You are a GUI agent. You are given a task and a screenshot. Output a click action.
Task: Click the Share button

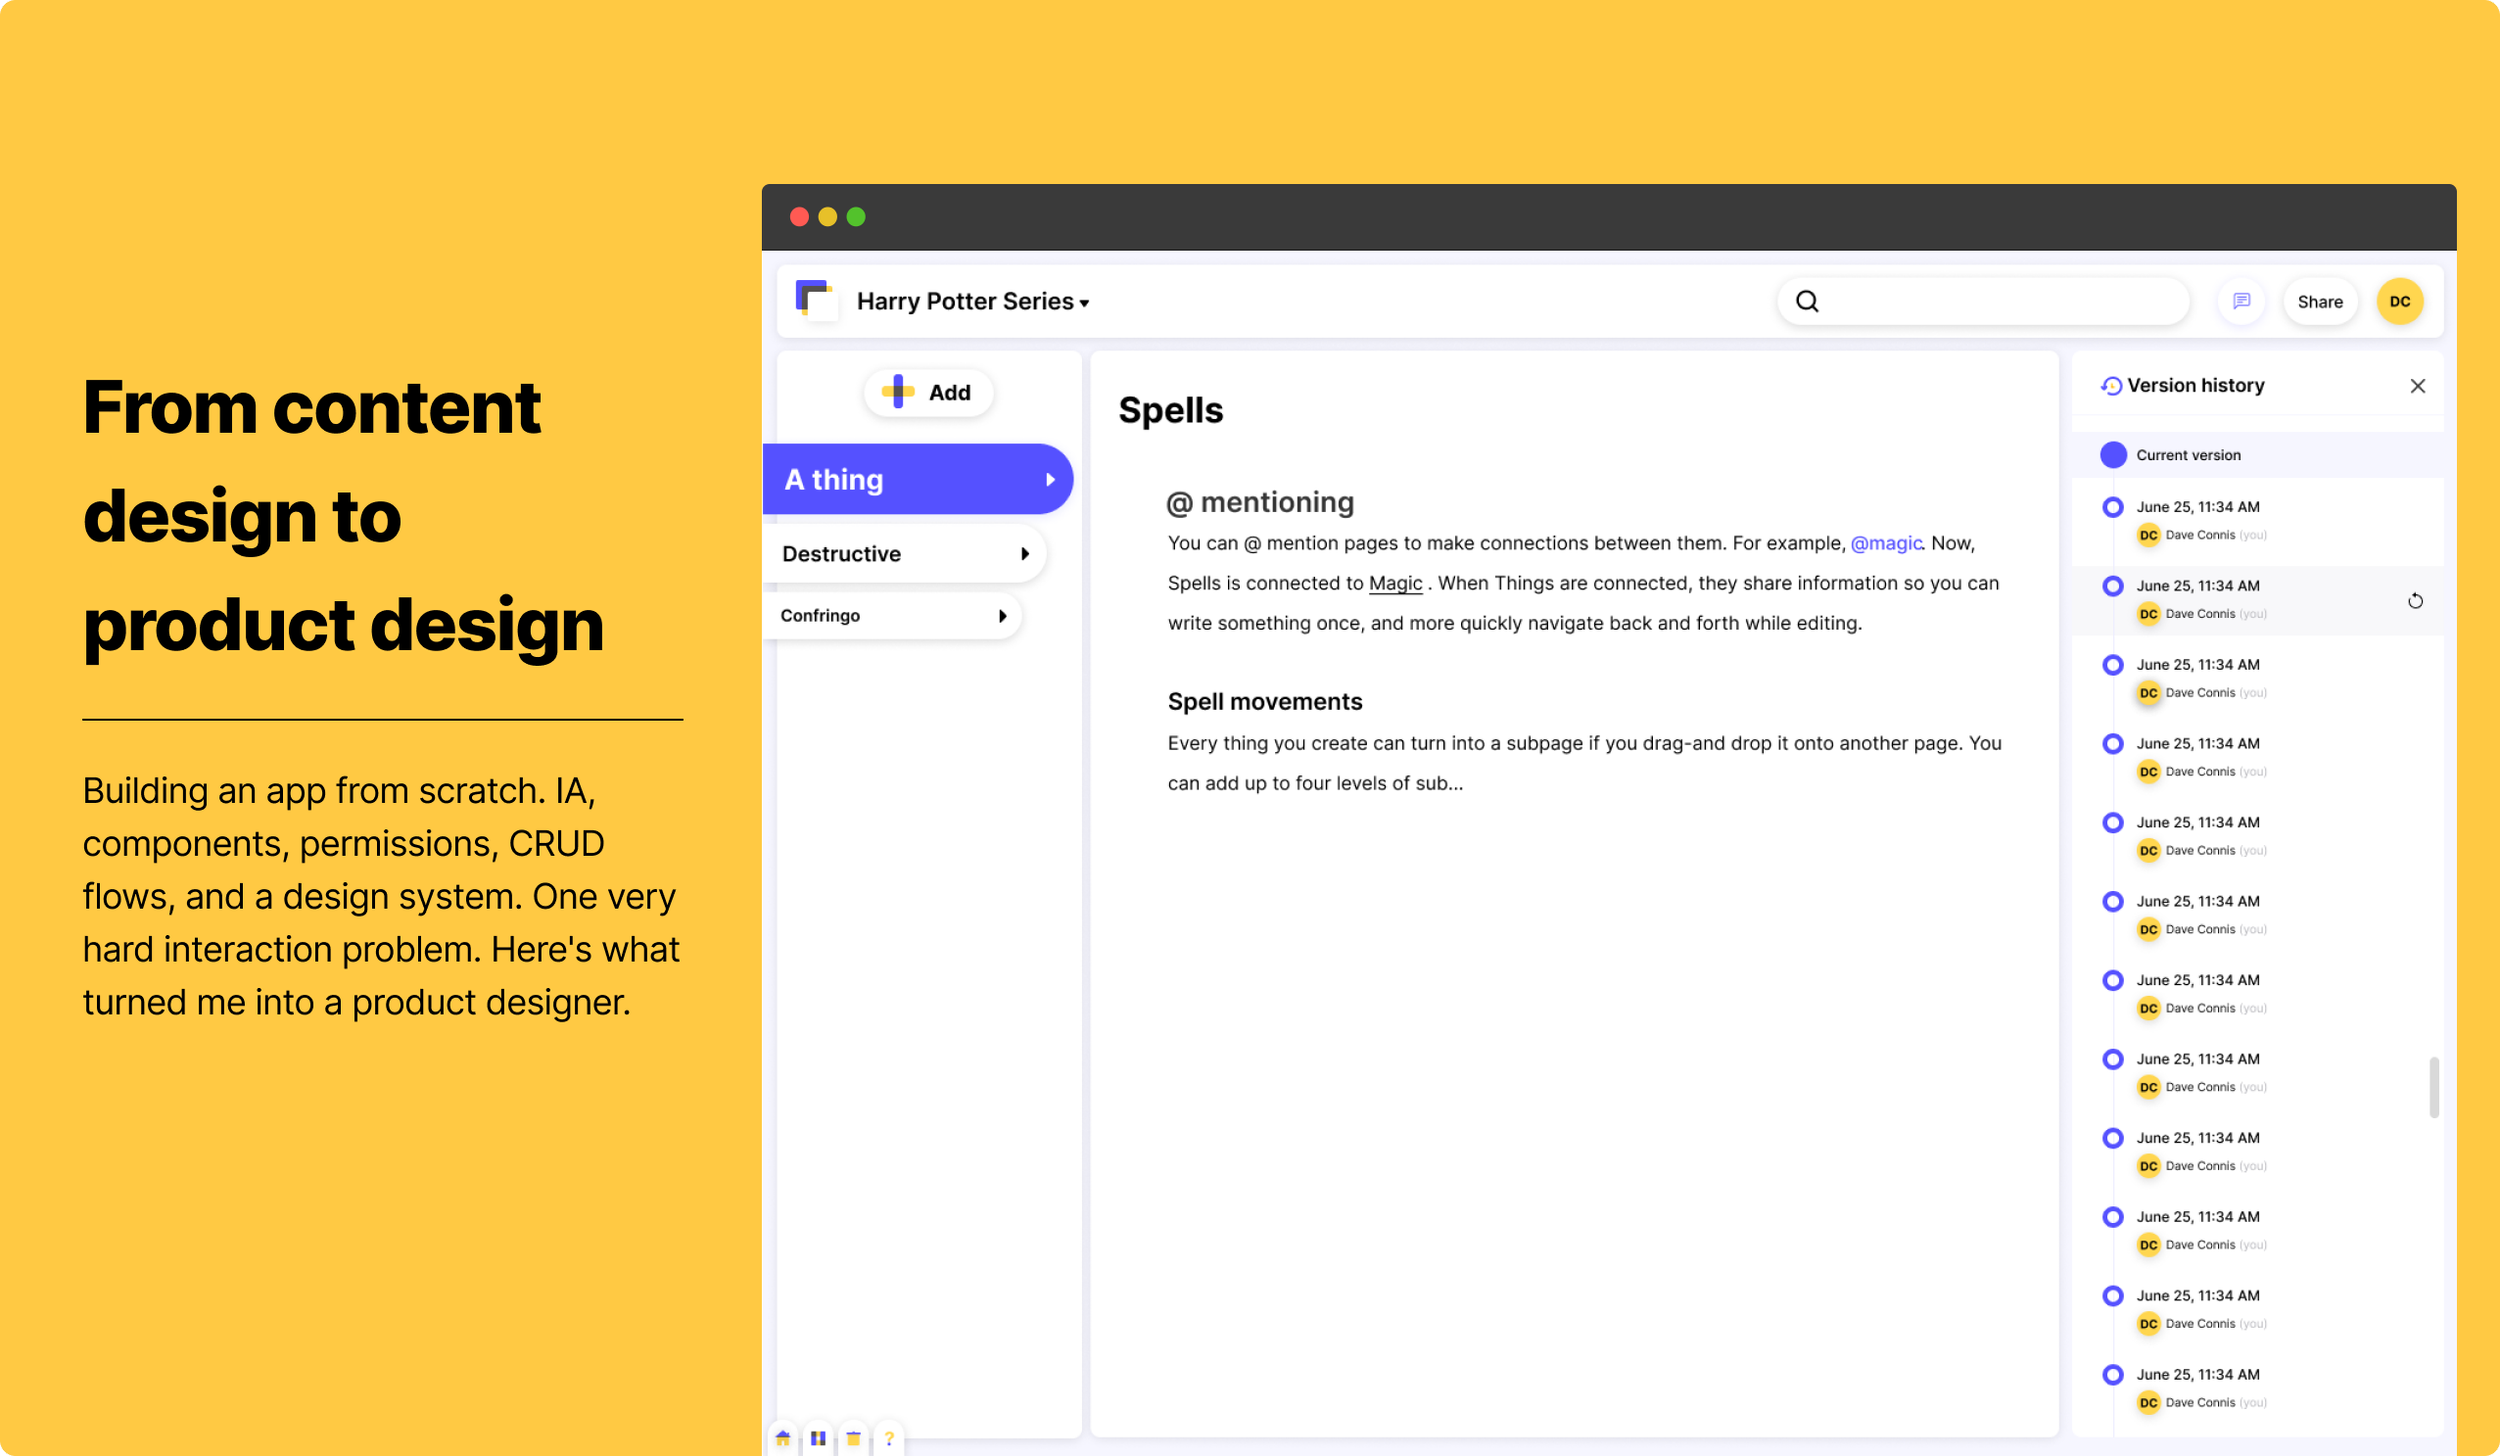point(2319,301)
